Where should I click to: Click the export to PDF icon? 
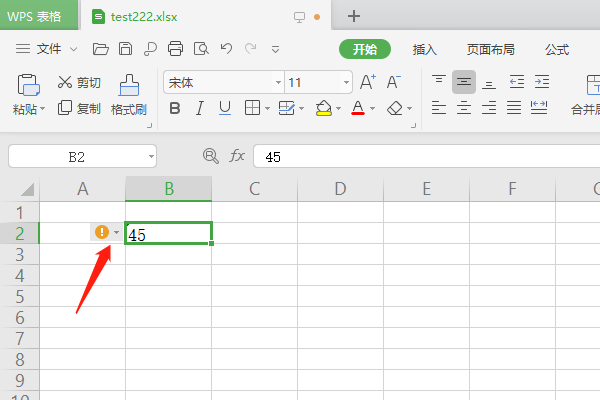150,49
